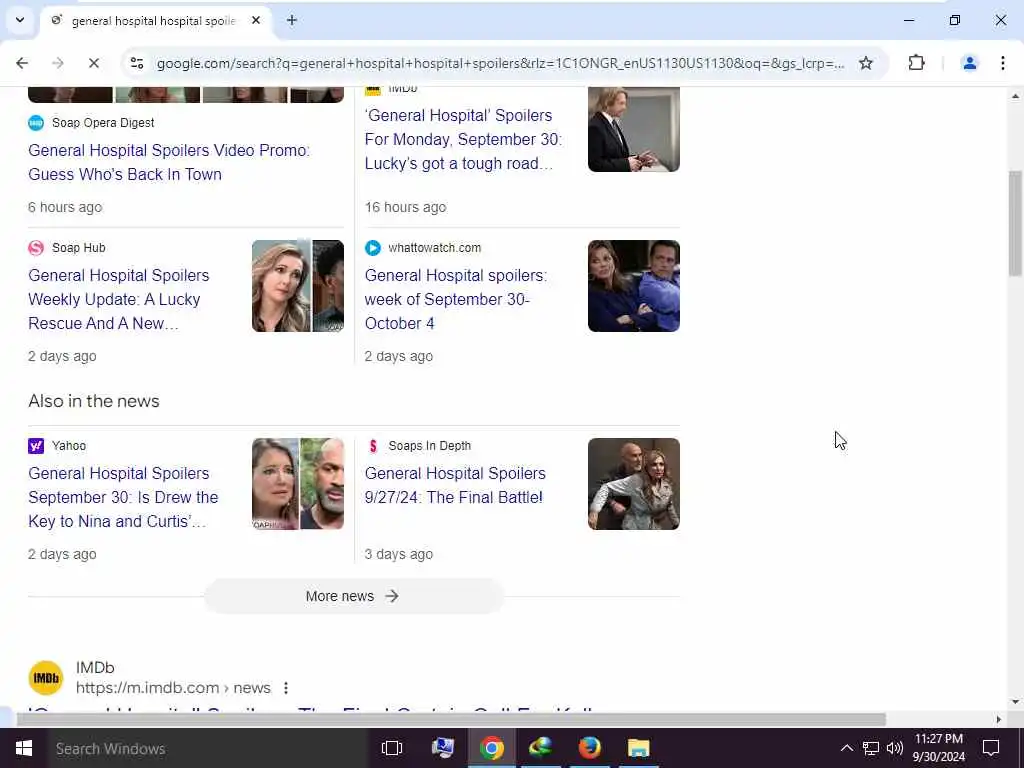The image size is (1024, 768).
Task: Open Firefox from the taskbar
Action: pyautogui.click(x=589, y=748)
